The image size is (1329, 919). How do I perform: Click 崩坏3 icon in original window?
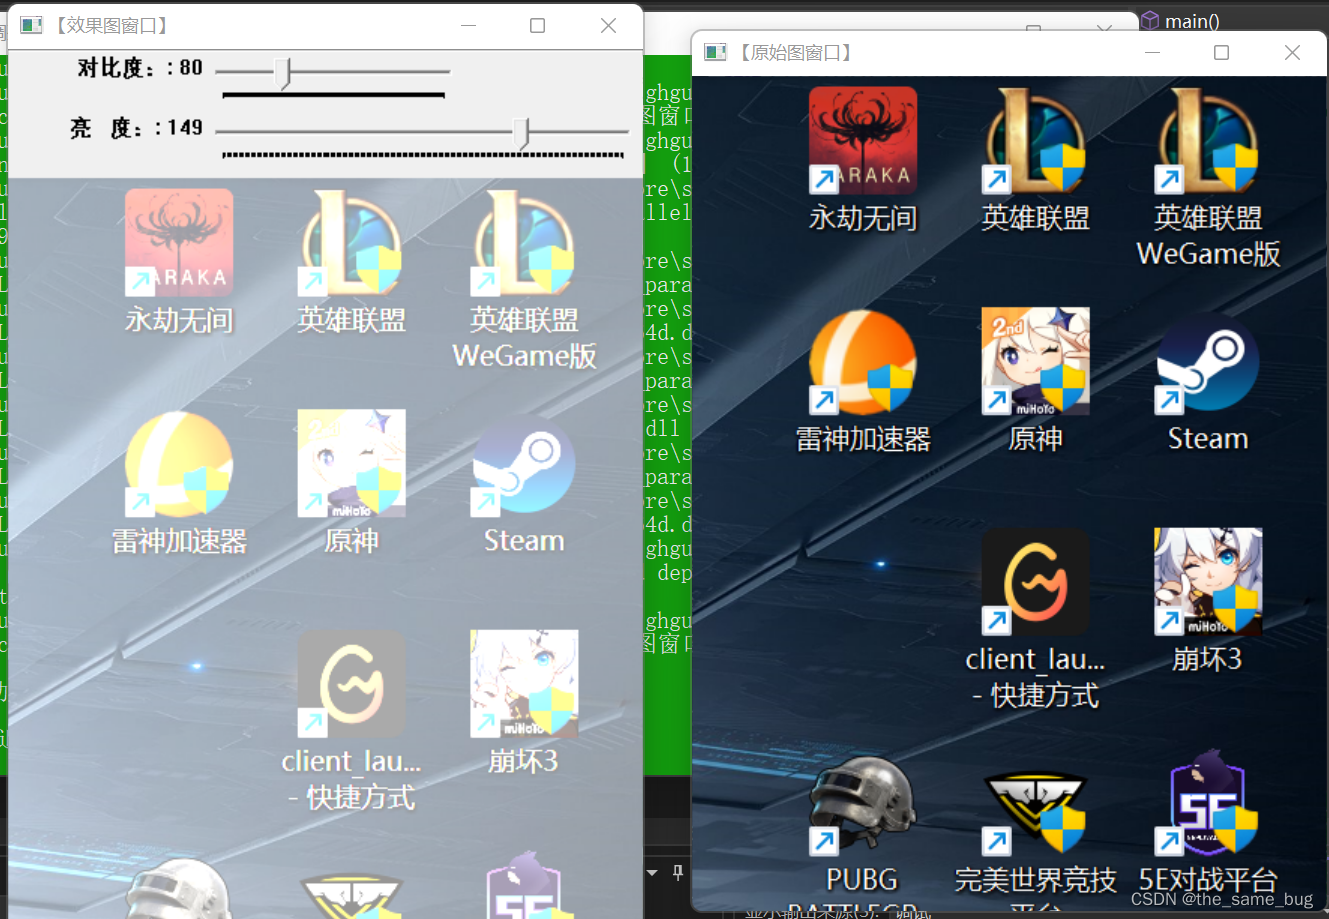click(x=1208, y=582)
